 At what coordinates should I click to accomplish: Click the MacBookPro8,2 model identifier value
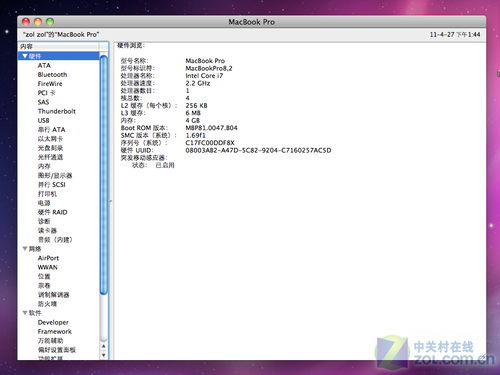[209, 68]
